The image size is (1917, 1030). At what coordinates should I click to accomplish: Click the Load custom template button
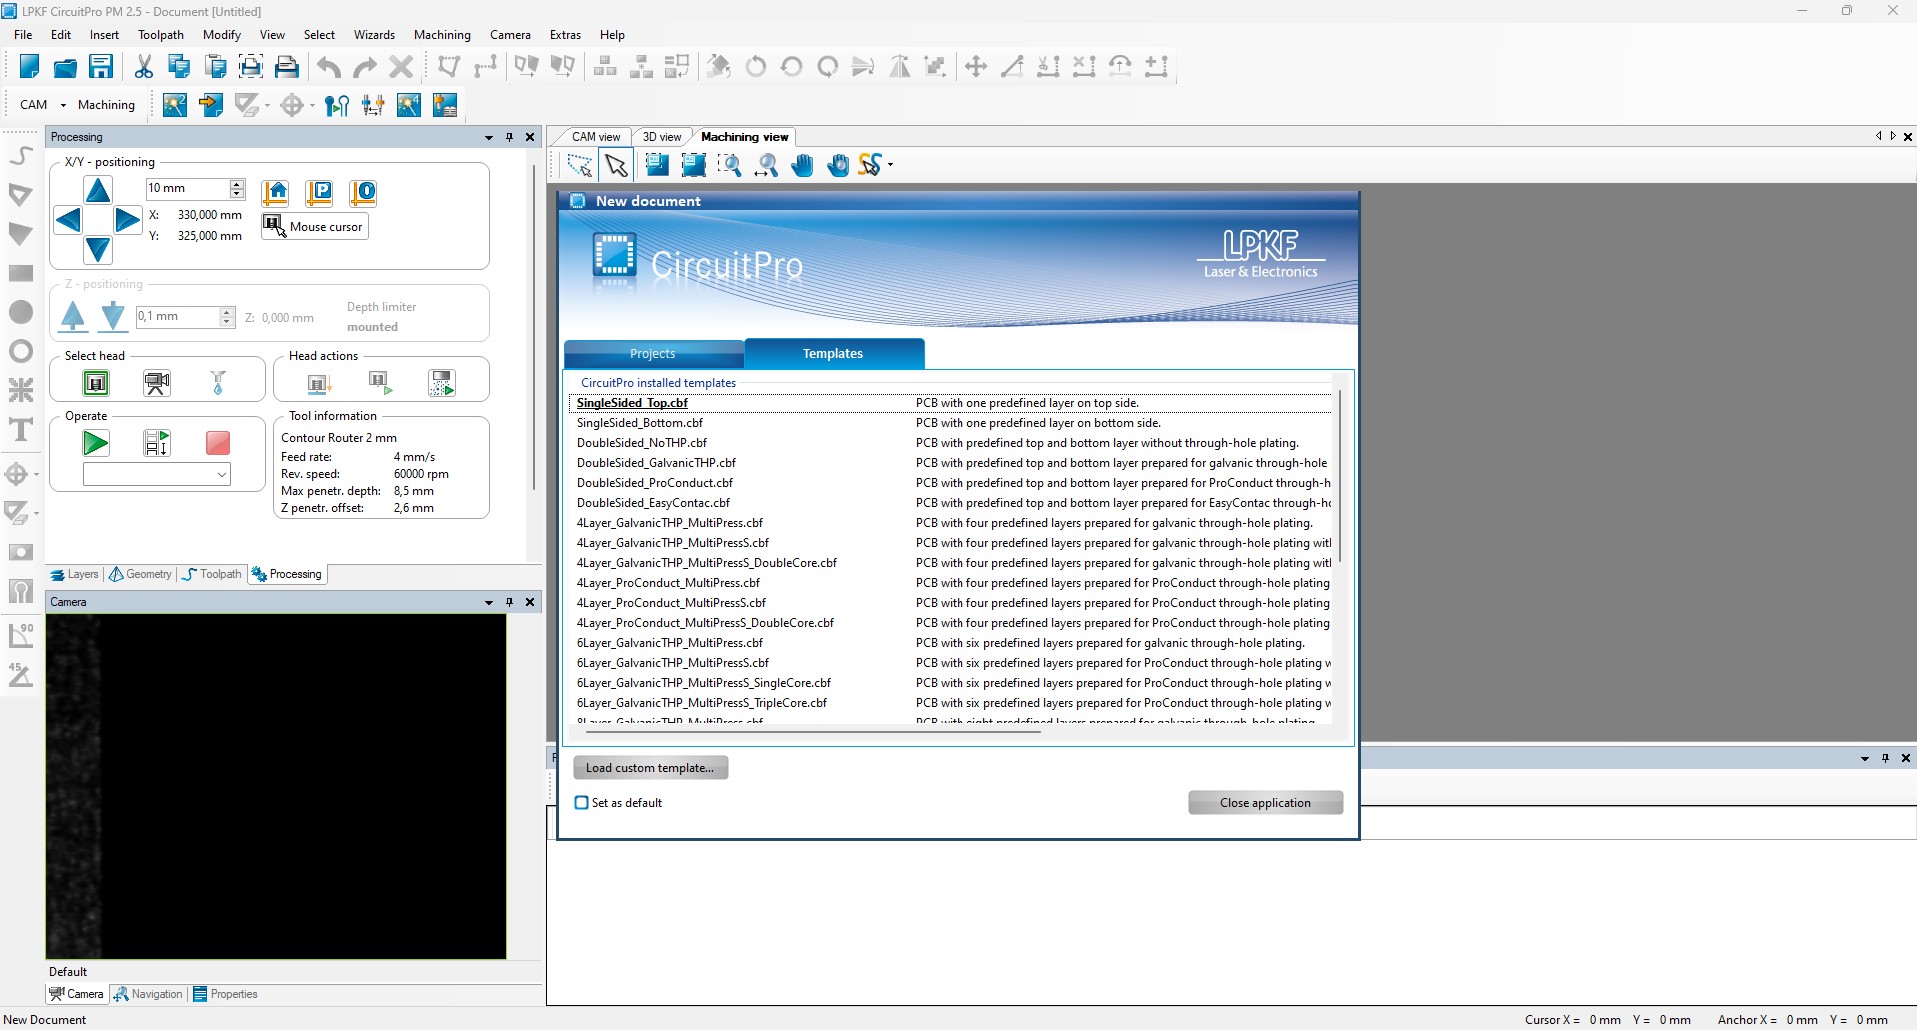point(650,768)
